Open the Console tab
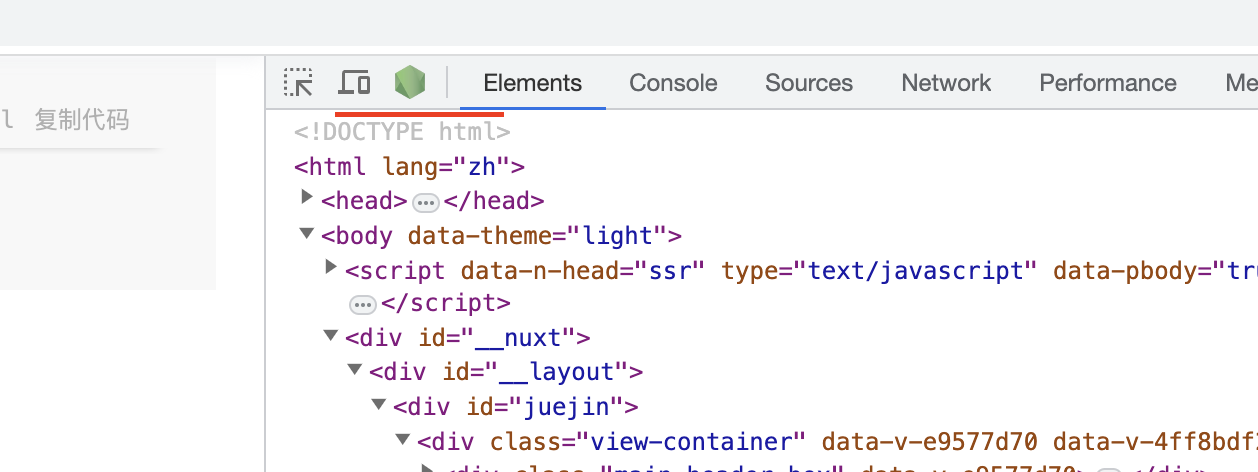1258x472 pixels. (x=673, y=83)
